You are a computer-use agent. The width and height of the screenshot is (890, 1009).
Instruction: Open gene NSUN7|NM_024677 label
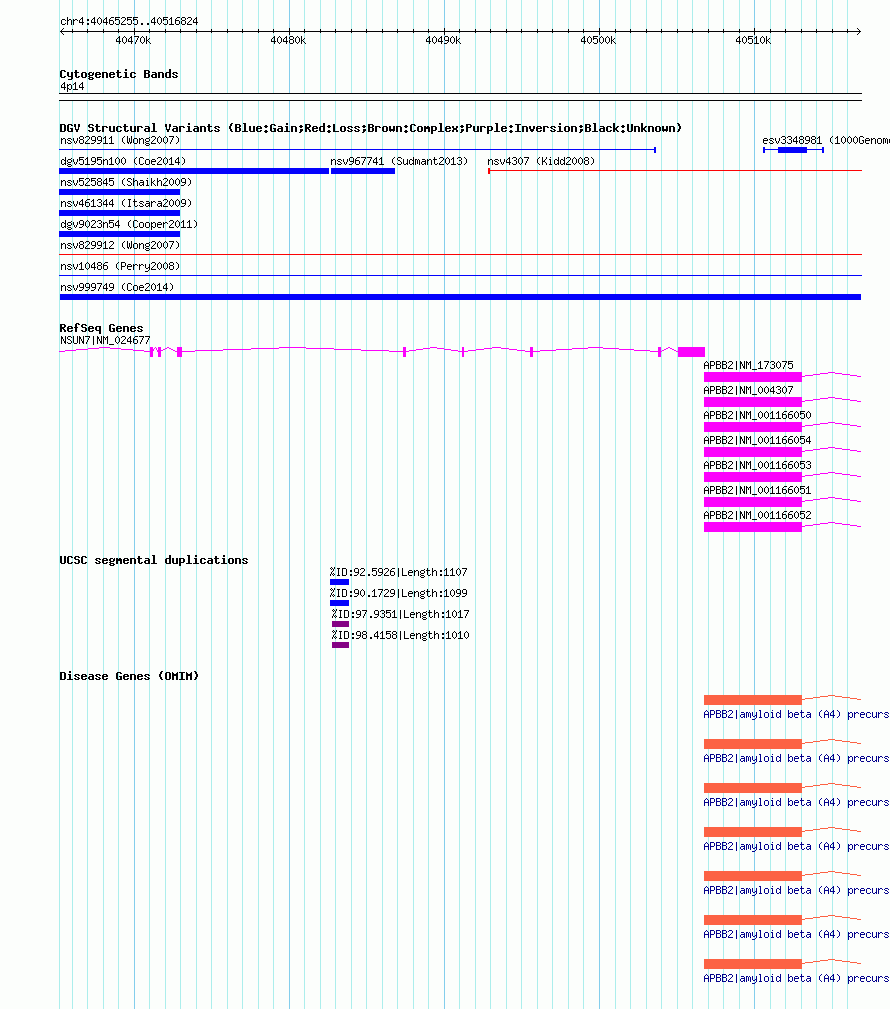(x=105, y=340)
